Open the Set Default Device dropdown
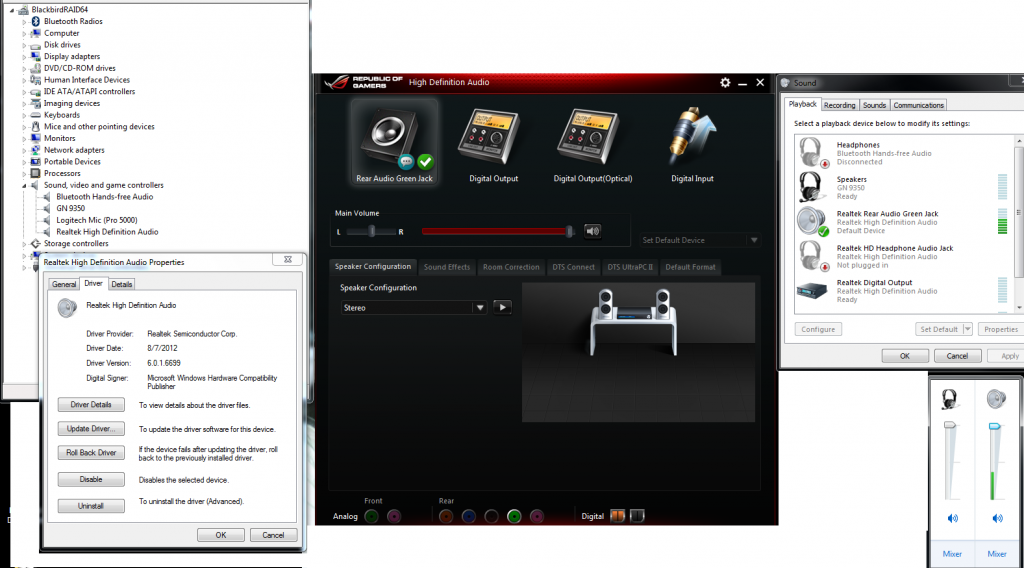Image resolution: width=1024 pixels, height=568 pixels. (x=699, y=240)
